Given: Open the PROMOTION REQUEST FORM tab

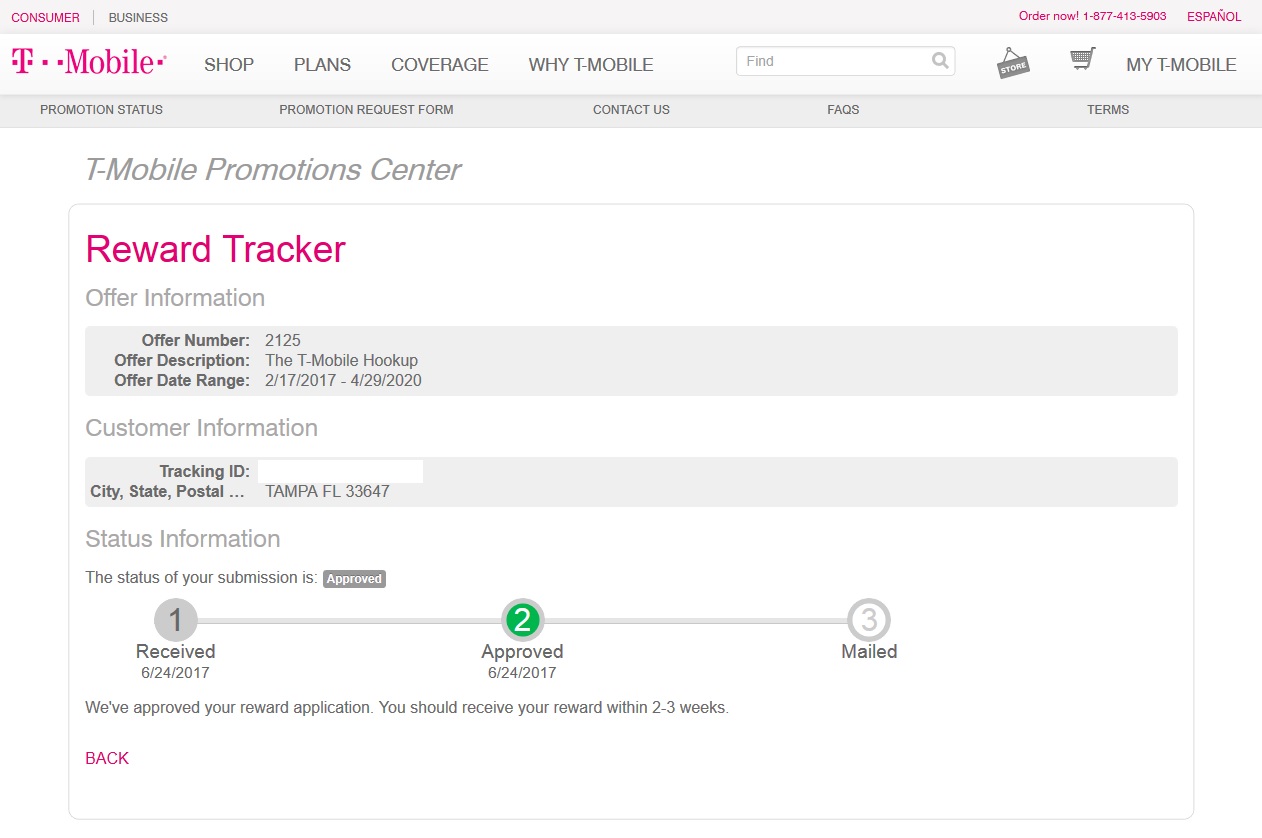Looking at the screenshot, I should click(x=366, y=110).
